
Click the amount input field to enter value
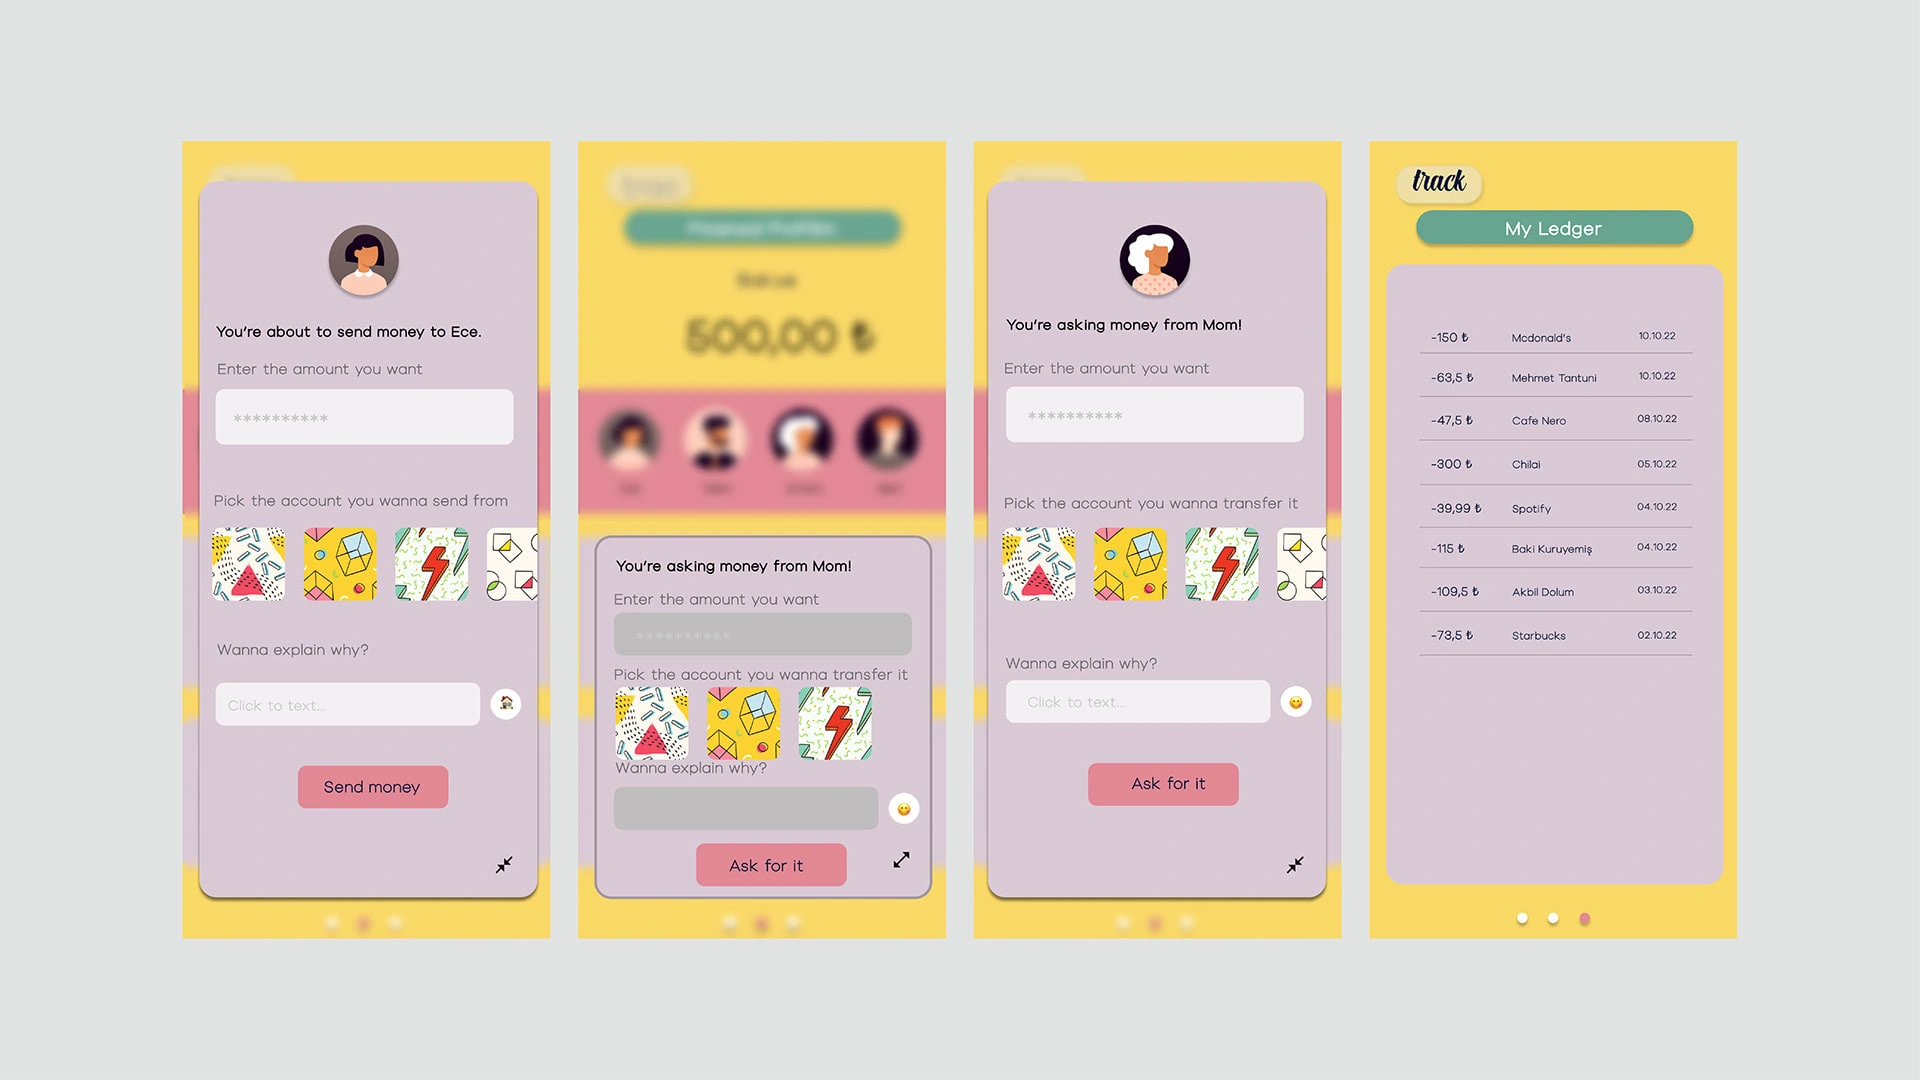tap(364, 418)
